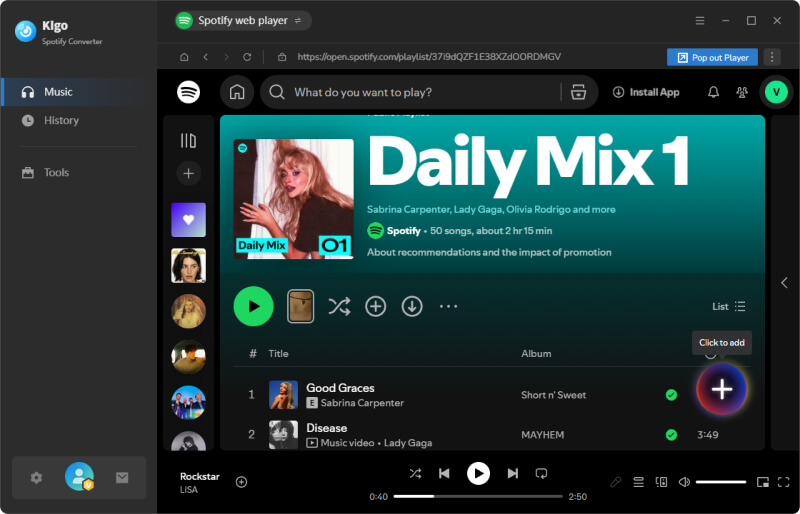Viewport: 800px width, 514px height.
Task: Skip to next track
Action: coord(513,474)
